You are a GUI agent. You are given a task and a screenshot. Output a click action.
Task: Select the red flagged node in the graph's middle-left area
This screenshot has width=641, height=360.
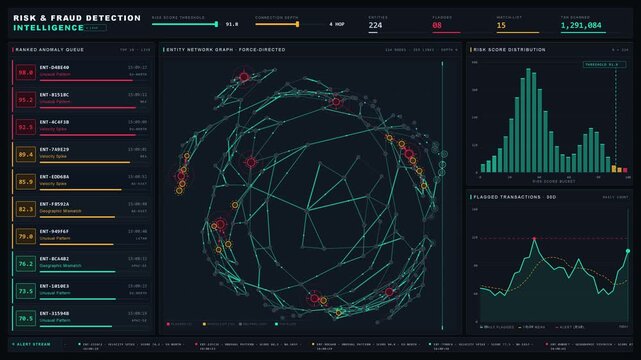point(251,162)
